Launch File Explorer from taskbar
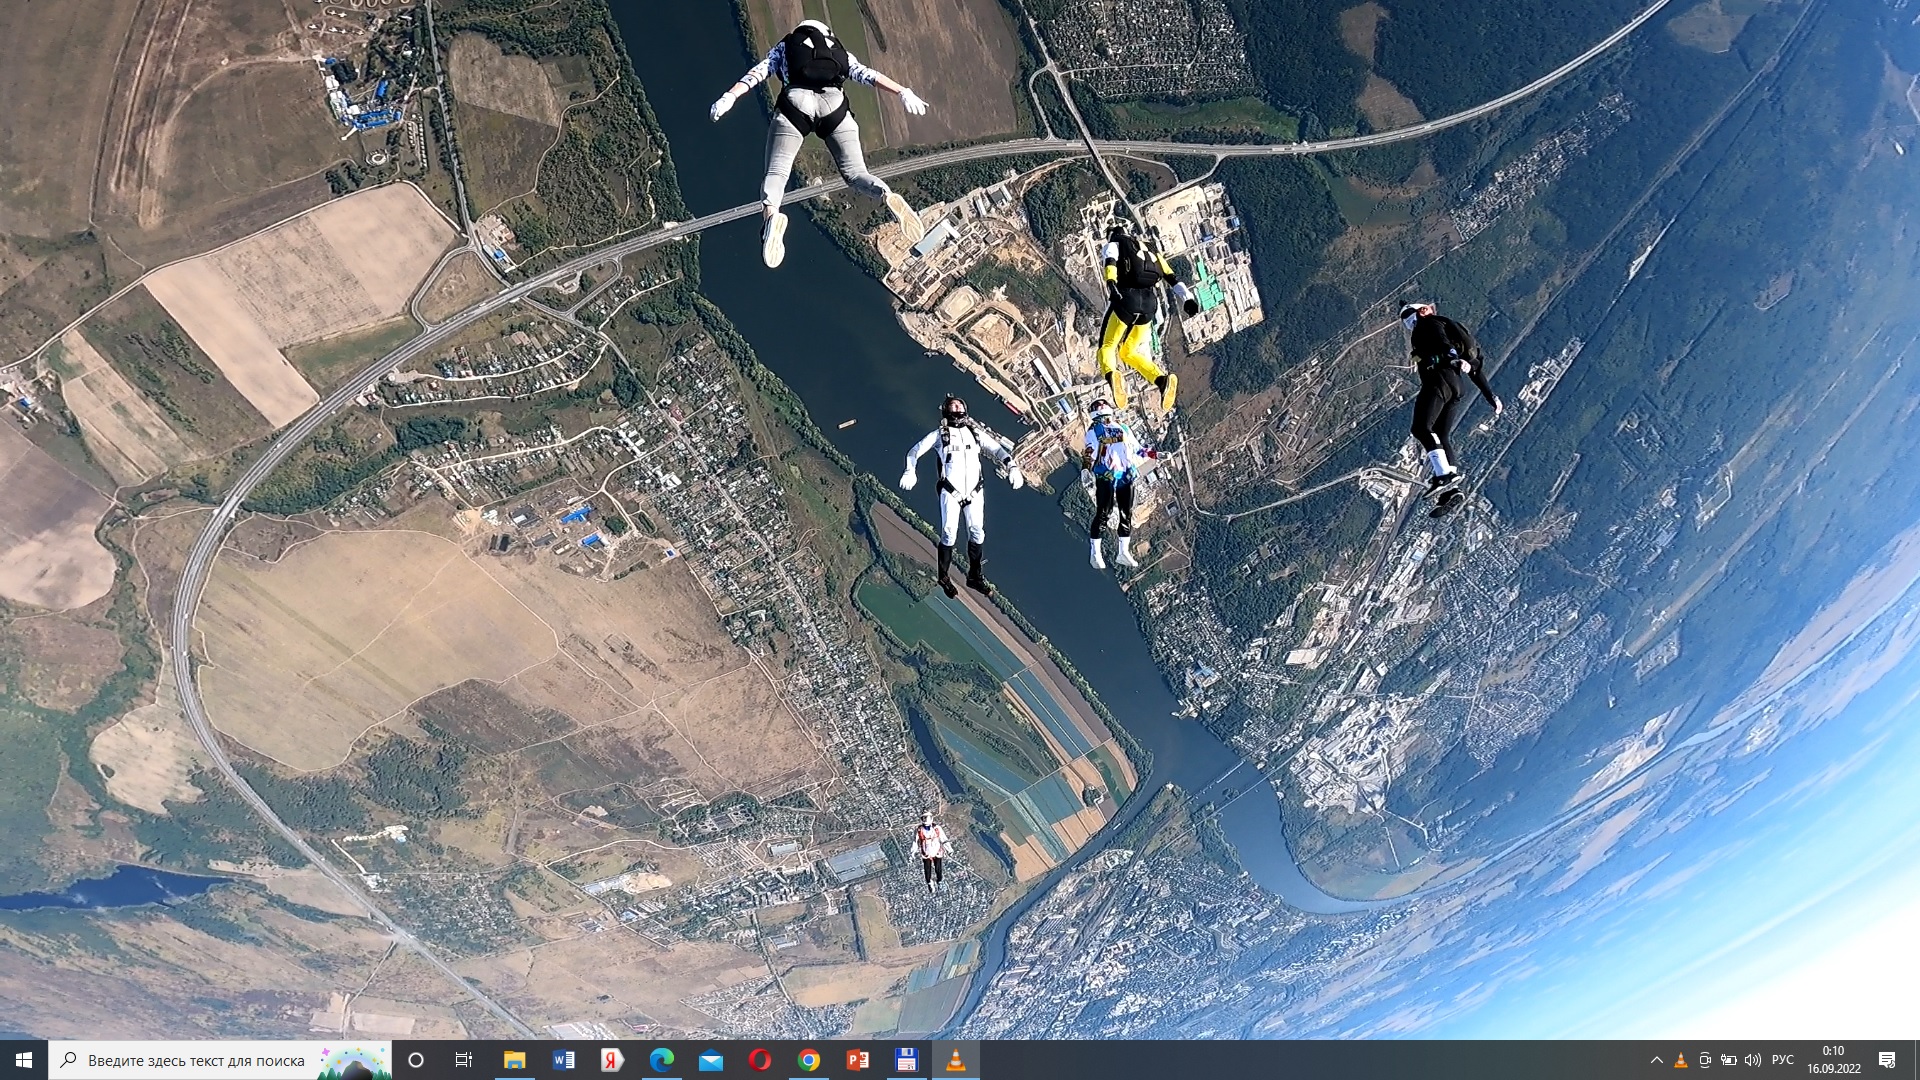The image size is (1920, 1080). (x=515, y=1060)
